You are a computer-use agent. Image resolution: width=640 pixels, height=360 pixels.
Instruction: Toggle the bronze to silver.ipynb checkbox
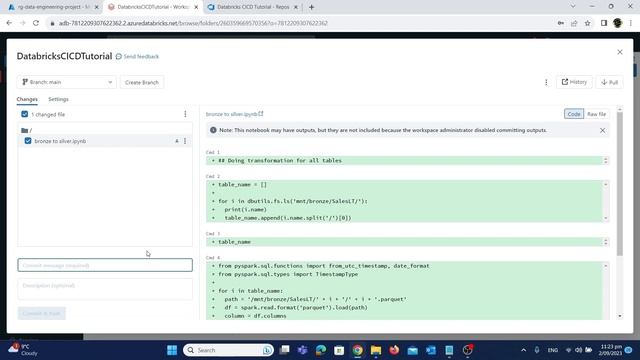pos(28,141)
